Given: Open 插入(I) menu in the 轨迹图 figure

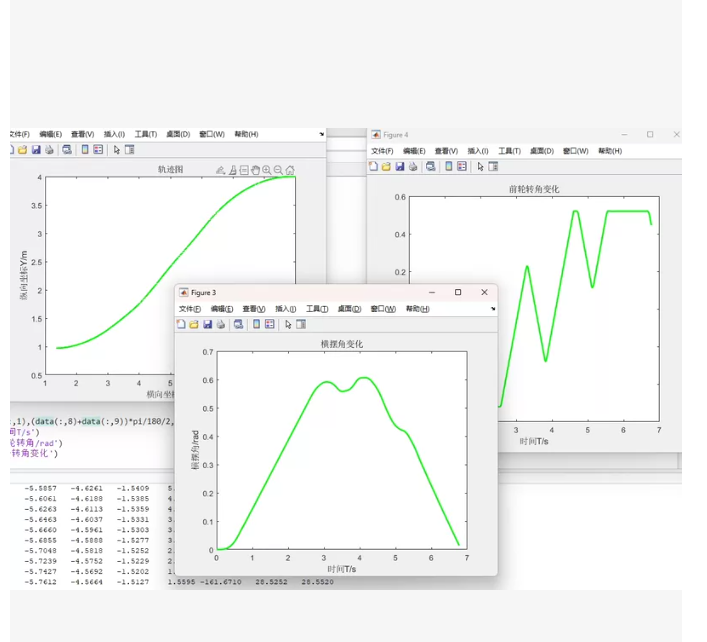Looking at the screenshot, I should coord(114,134).
